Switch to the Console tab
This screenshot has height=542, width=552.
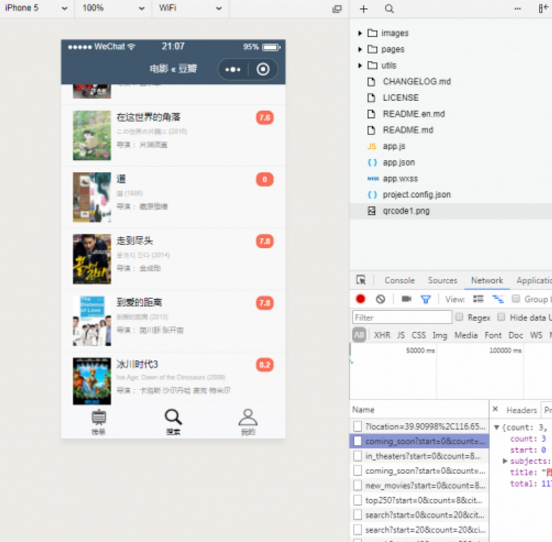(400, 281)
